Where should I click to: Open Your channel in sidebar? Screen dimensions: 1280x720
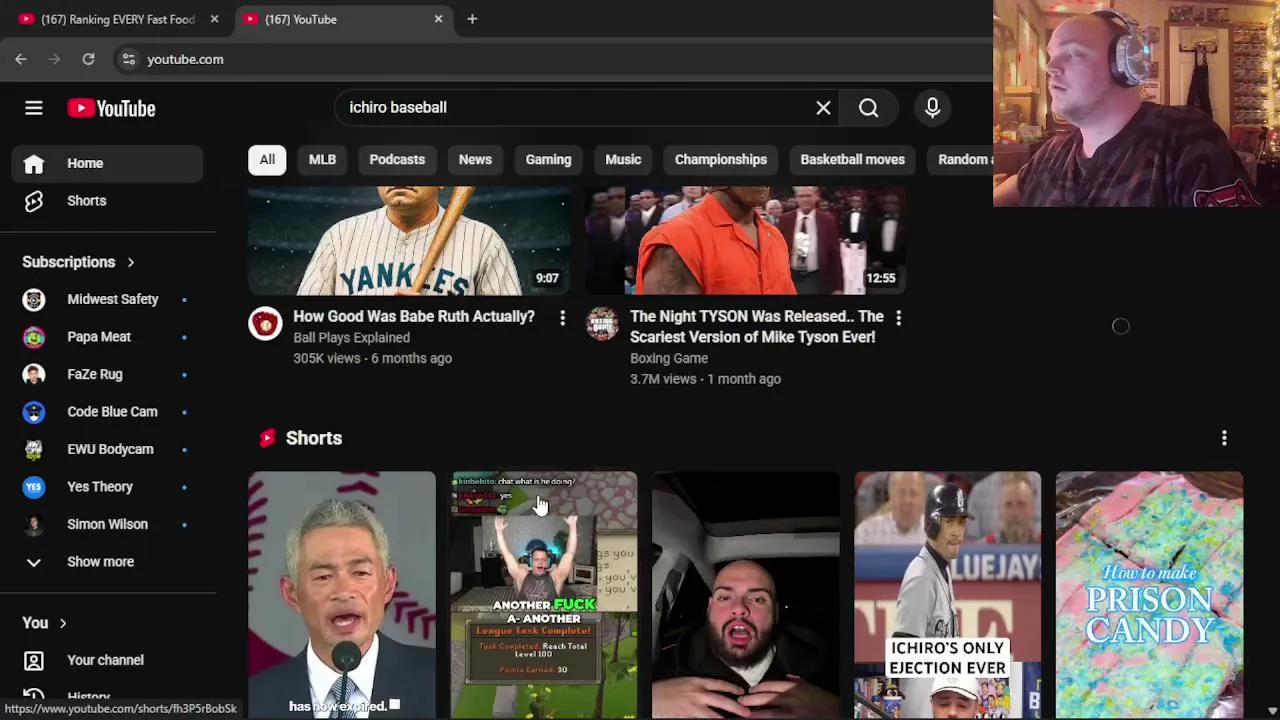coord(107,660)
